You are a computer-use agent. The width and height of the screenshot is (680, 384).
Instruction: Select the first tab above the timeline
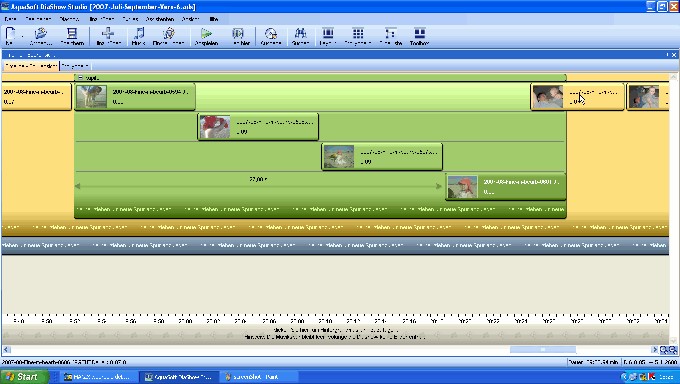coord(31,66)
